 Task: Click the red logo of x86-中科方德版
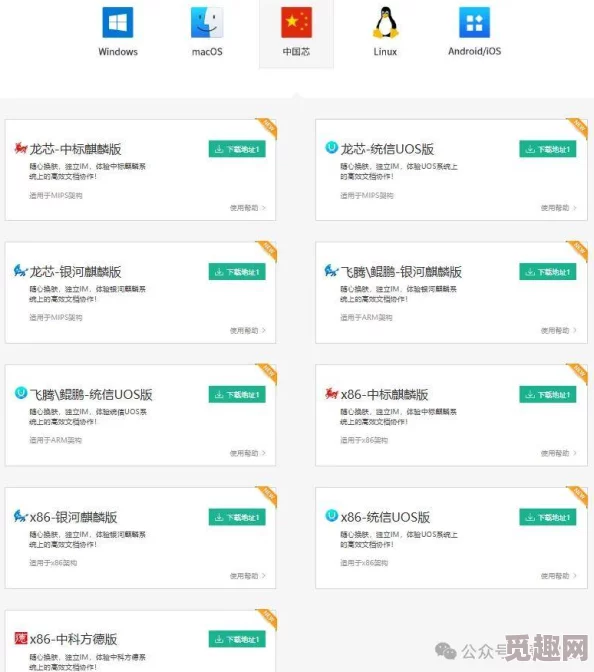[x=21, y=638]
